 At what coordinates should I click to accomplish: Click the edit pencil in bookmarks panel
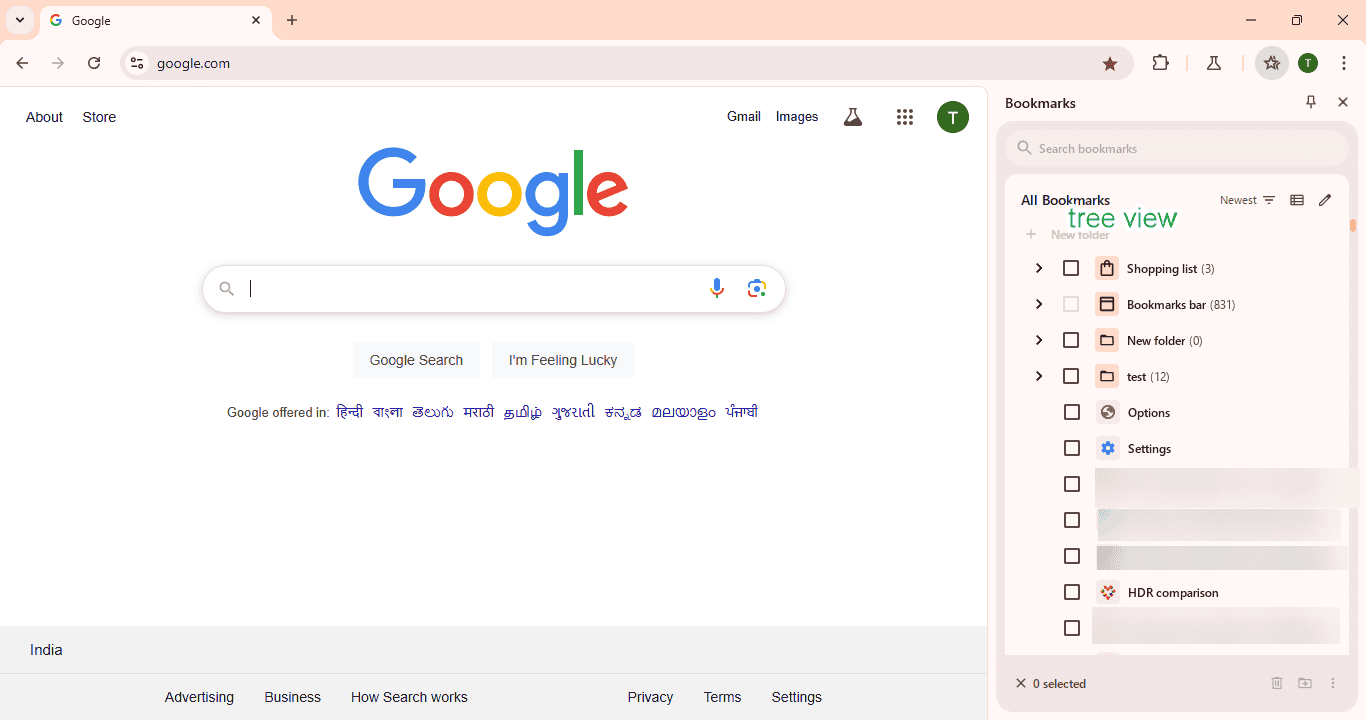click(x=1325, y=200)
